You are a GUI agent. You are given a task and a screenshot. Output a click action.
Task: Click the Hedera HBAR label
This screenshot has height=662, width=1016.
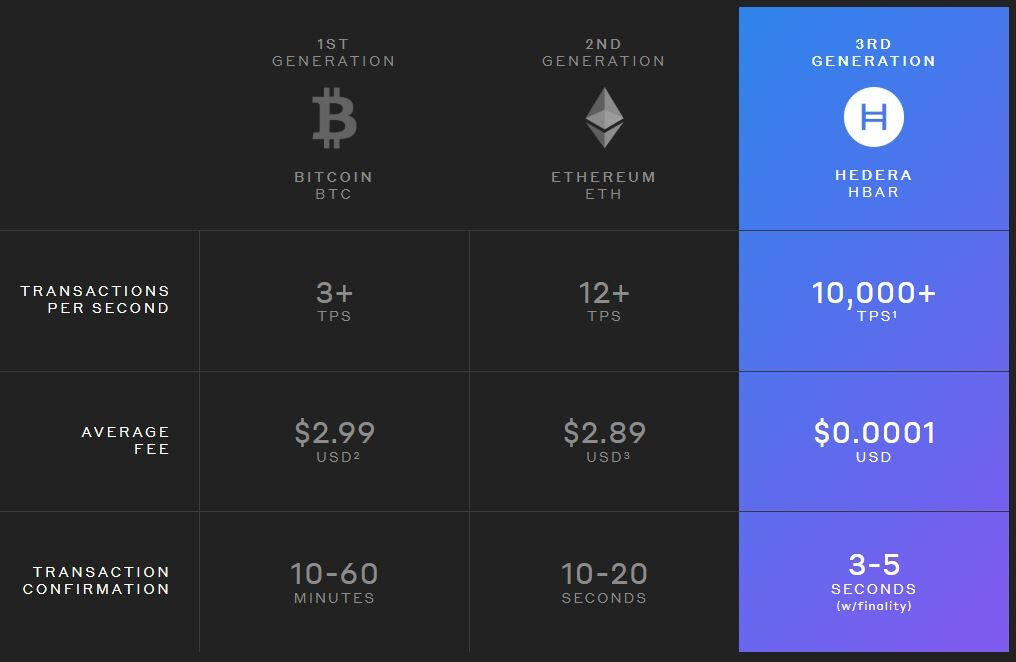(x=873, y=183)
